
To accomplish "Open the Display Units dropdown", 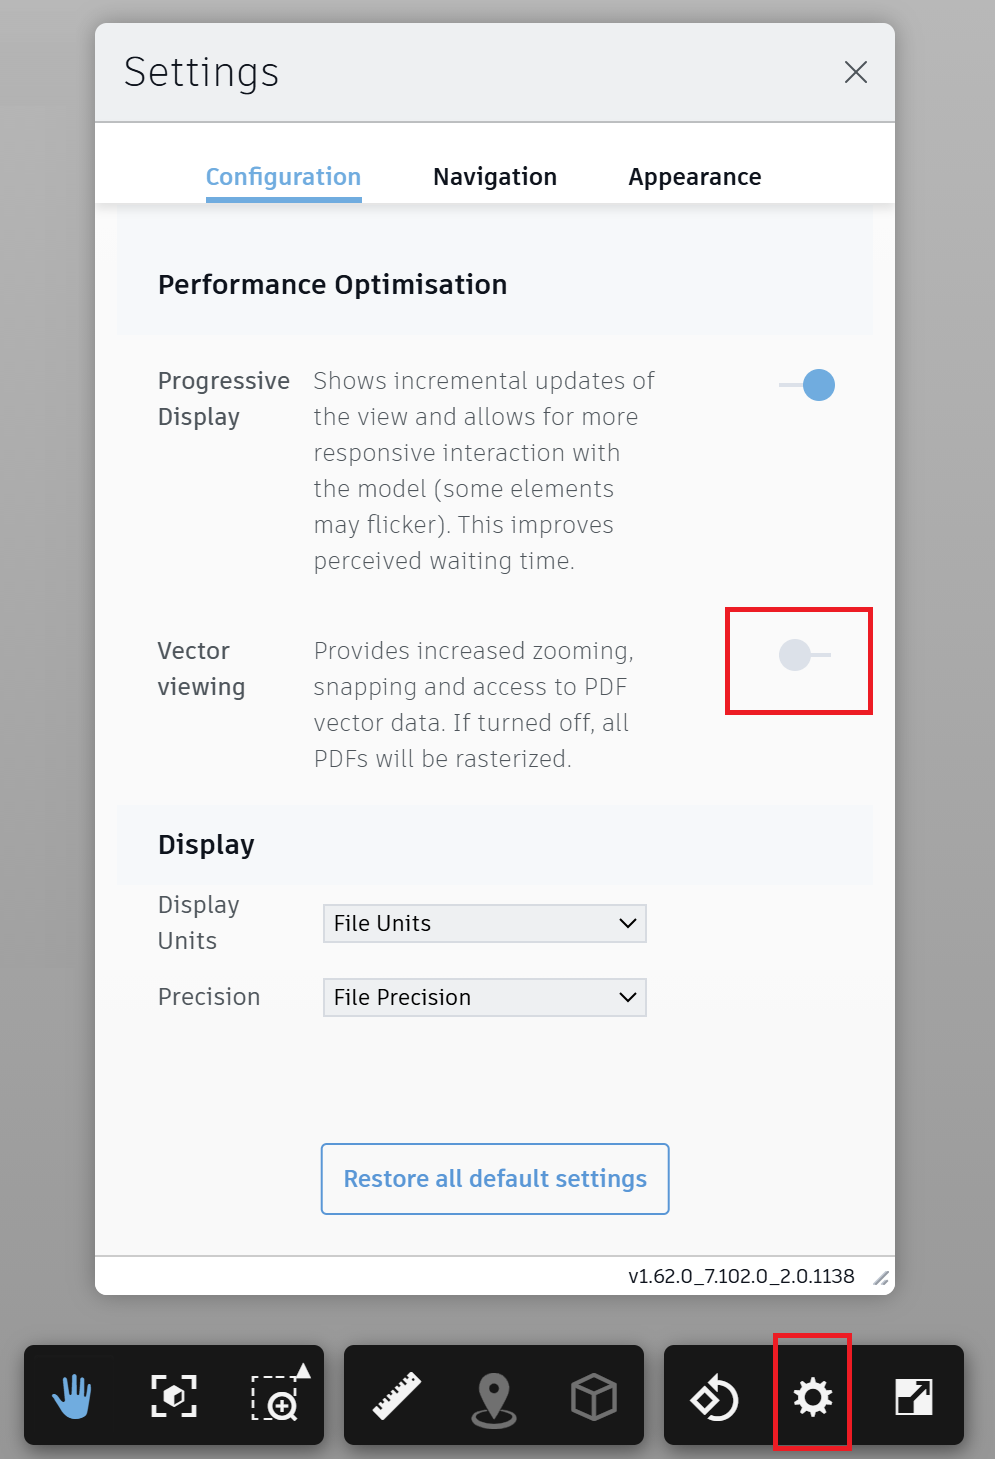I will (485, 923).
